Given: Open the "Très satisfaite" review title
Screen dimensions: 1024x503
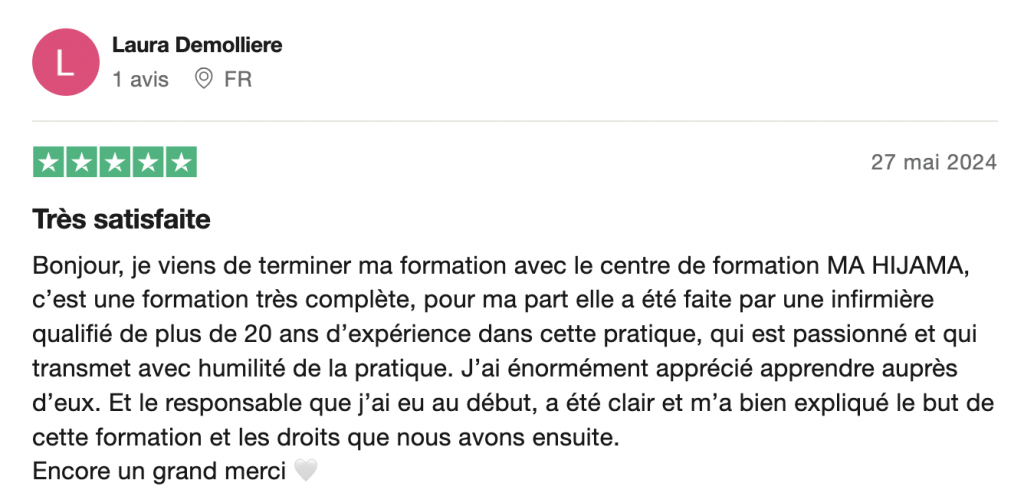Looking at the screenshot, I should (121, 219).
